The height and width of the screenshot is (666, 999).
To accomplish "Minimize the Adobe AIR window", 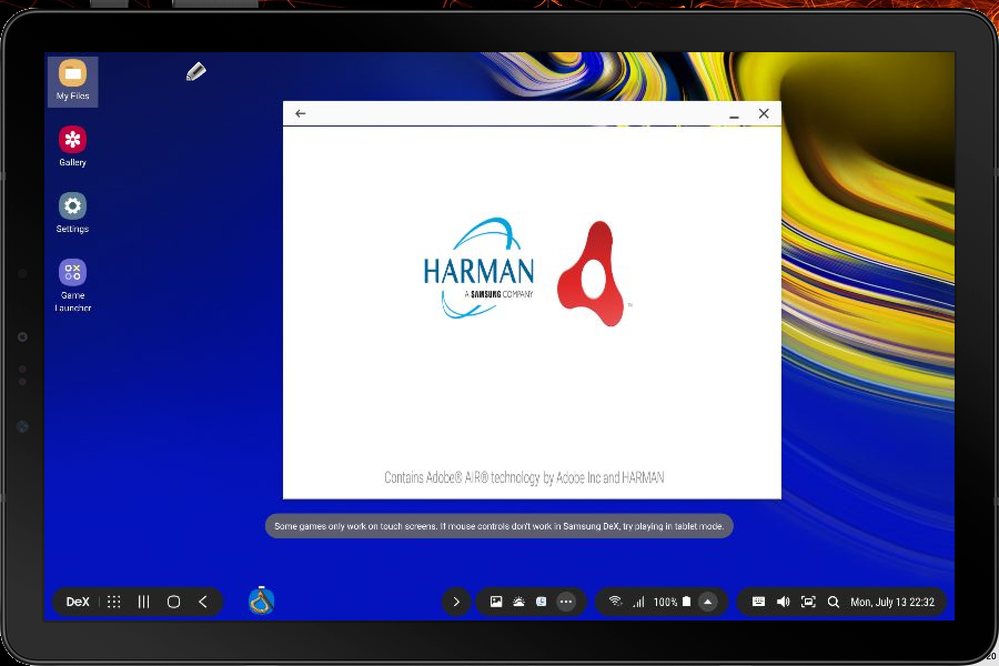I will coord(734,115).
